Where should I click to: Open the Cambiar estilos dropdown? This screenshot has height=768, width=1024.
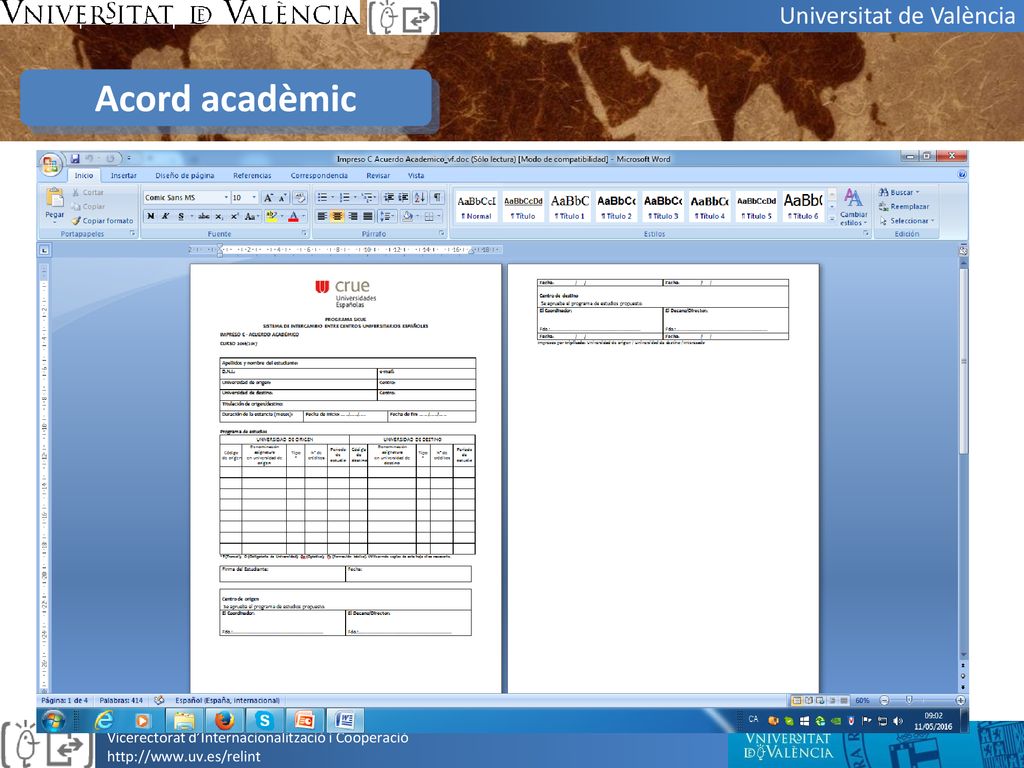[x=853, y=207]
